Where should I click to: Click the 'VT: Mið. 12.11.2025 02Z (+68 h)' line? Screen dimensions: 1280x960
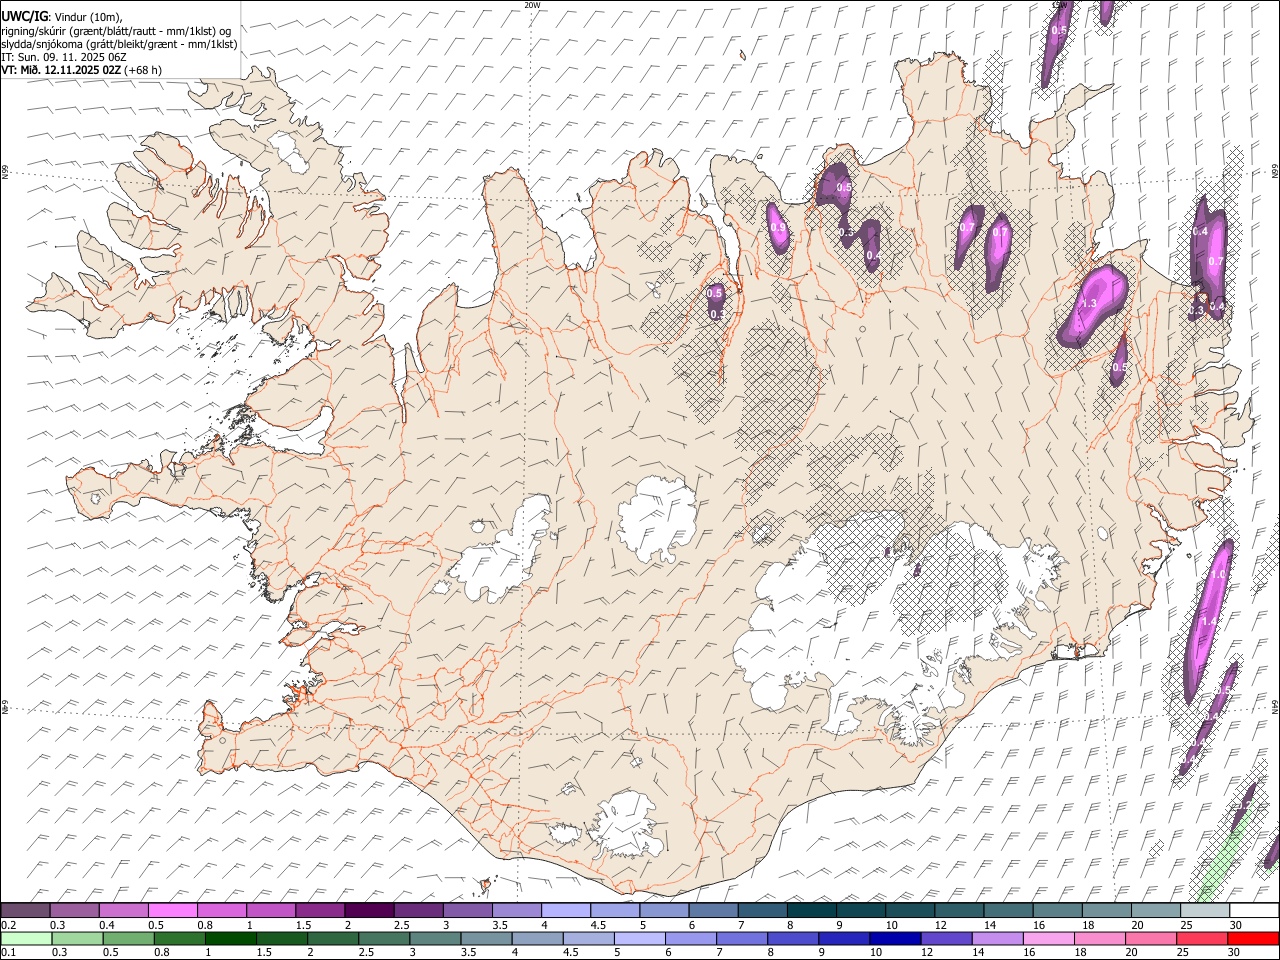coord(82,70)
